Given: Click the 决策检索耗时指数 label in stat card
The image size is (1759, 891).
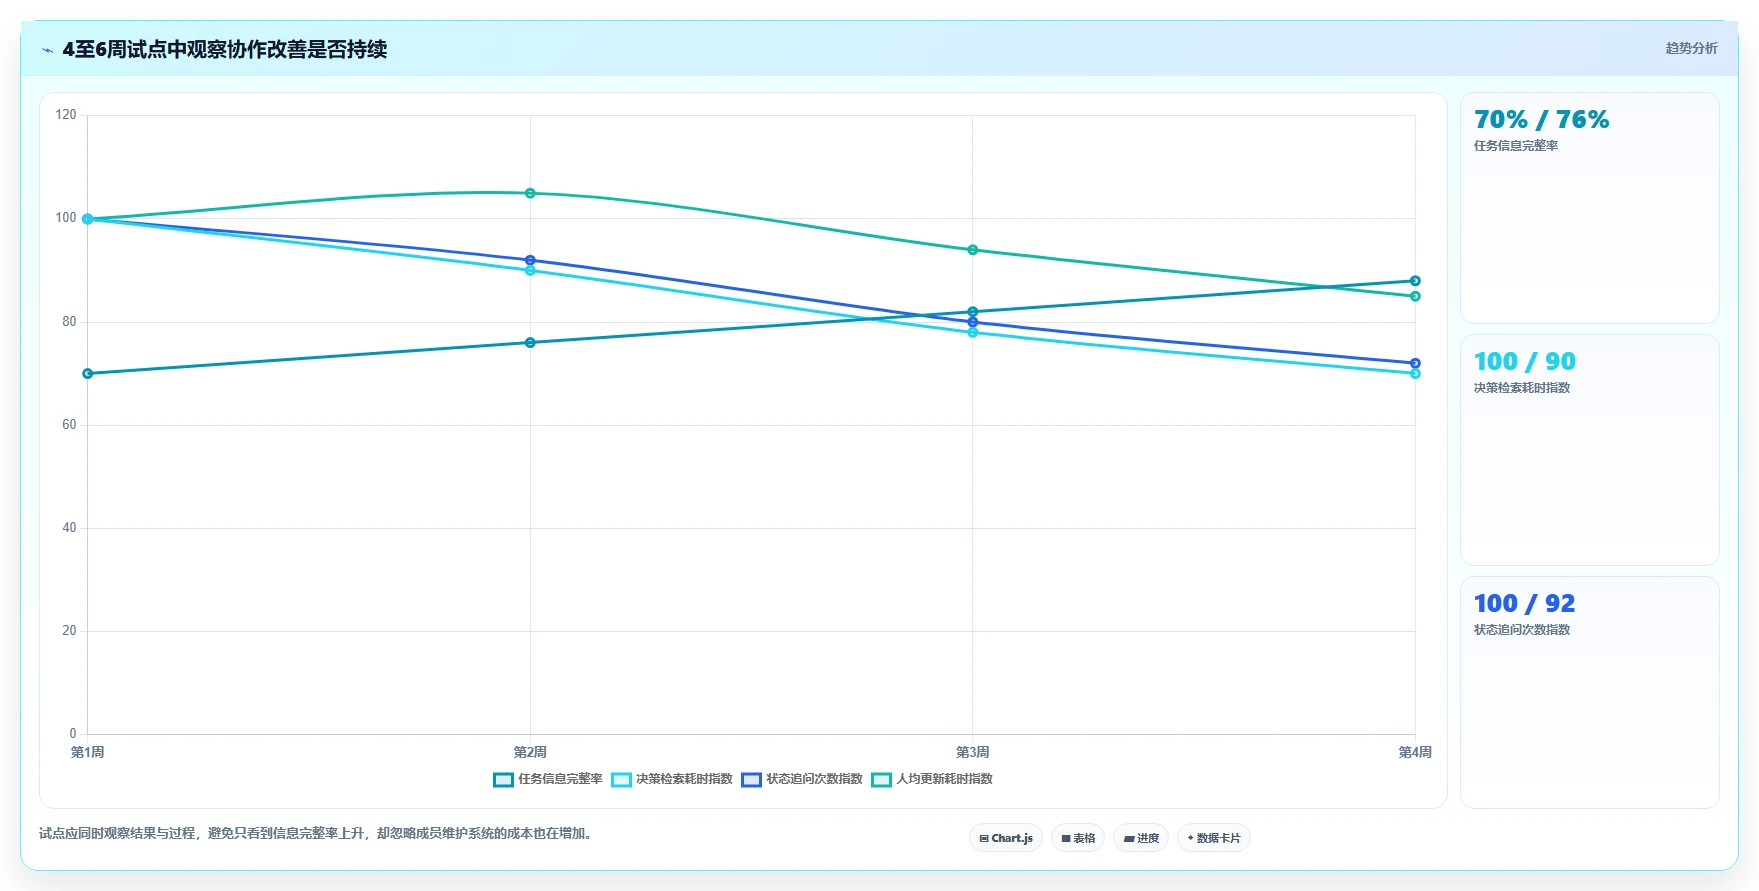Looking at the screenshot, I should pos(1522,388).
